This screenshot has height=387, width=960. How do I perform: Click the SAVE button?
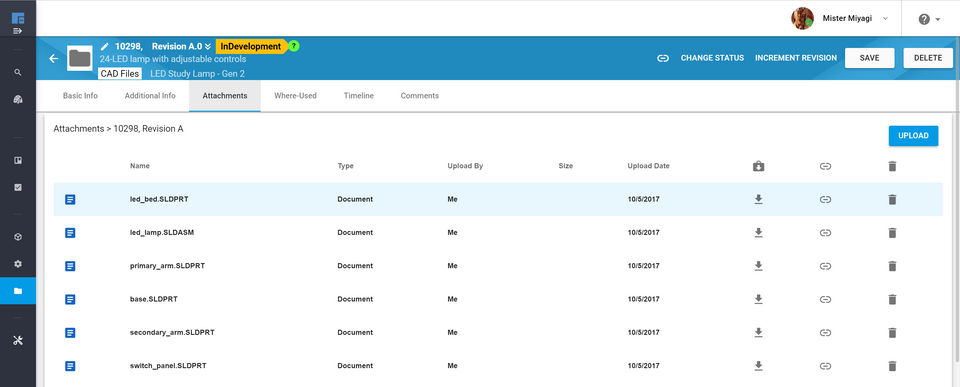pos(869,58)
